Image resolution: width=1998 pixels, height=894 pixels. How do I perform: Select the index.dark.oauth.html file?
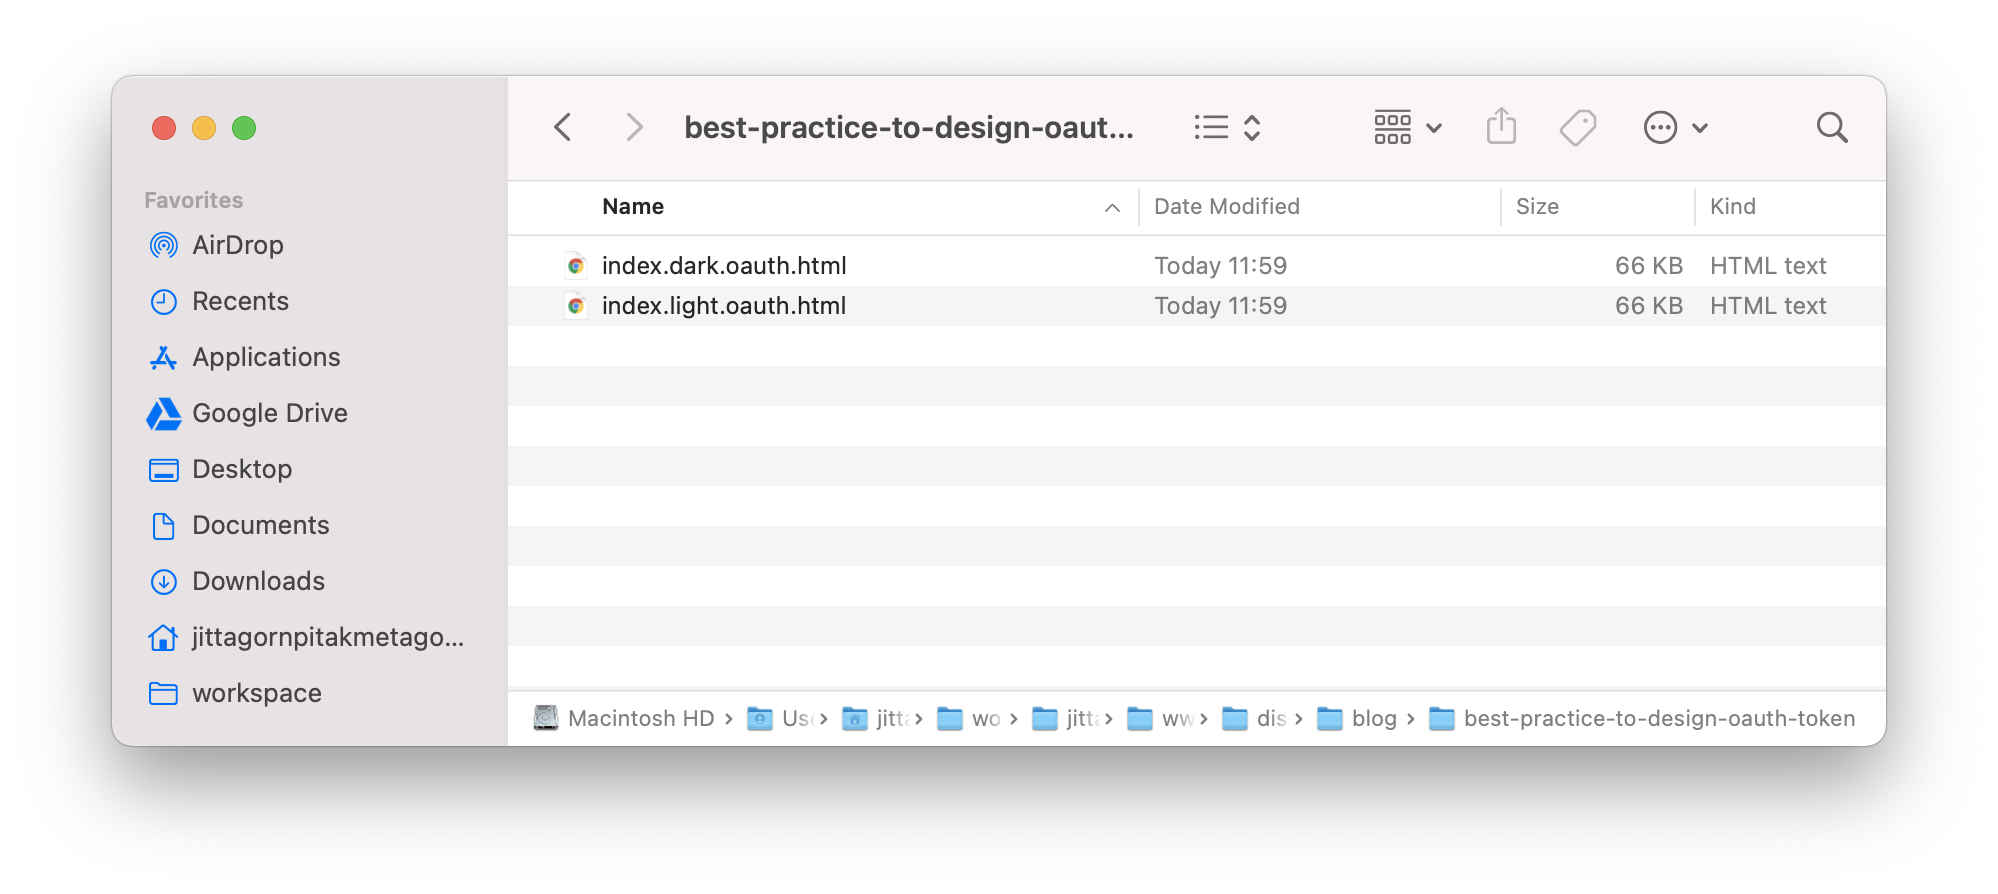(x=724, y=266)
